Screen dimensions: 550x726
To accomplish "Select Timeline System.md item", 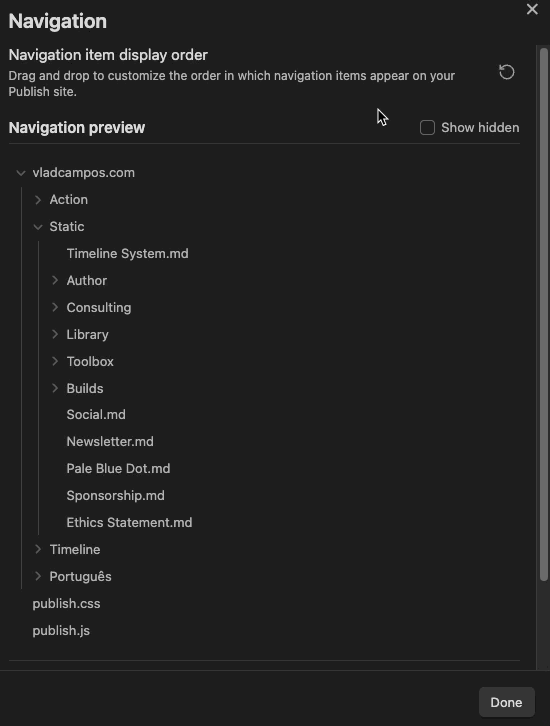I will [x=127, y=254].
